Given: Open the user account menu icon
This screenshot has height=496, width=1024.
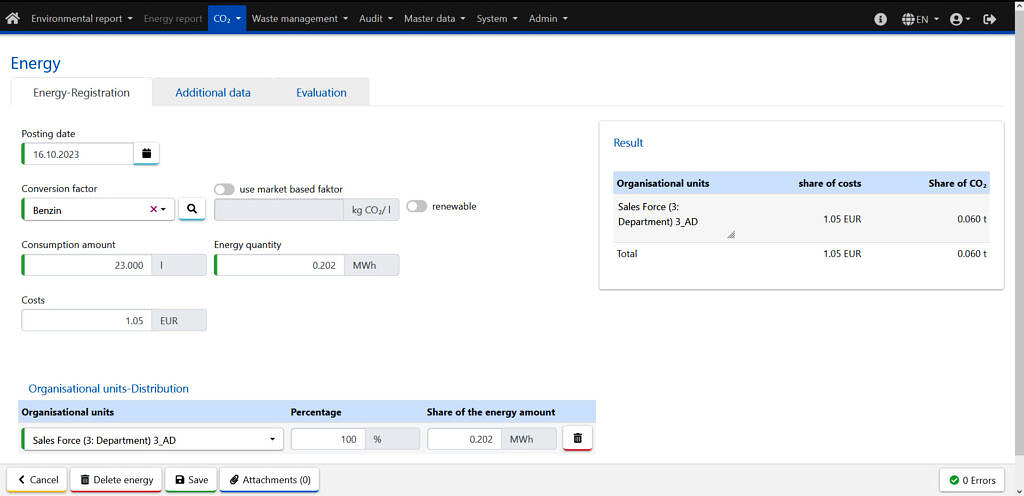Looking at the screenshot, I should pos(959,18).
